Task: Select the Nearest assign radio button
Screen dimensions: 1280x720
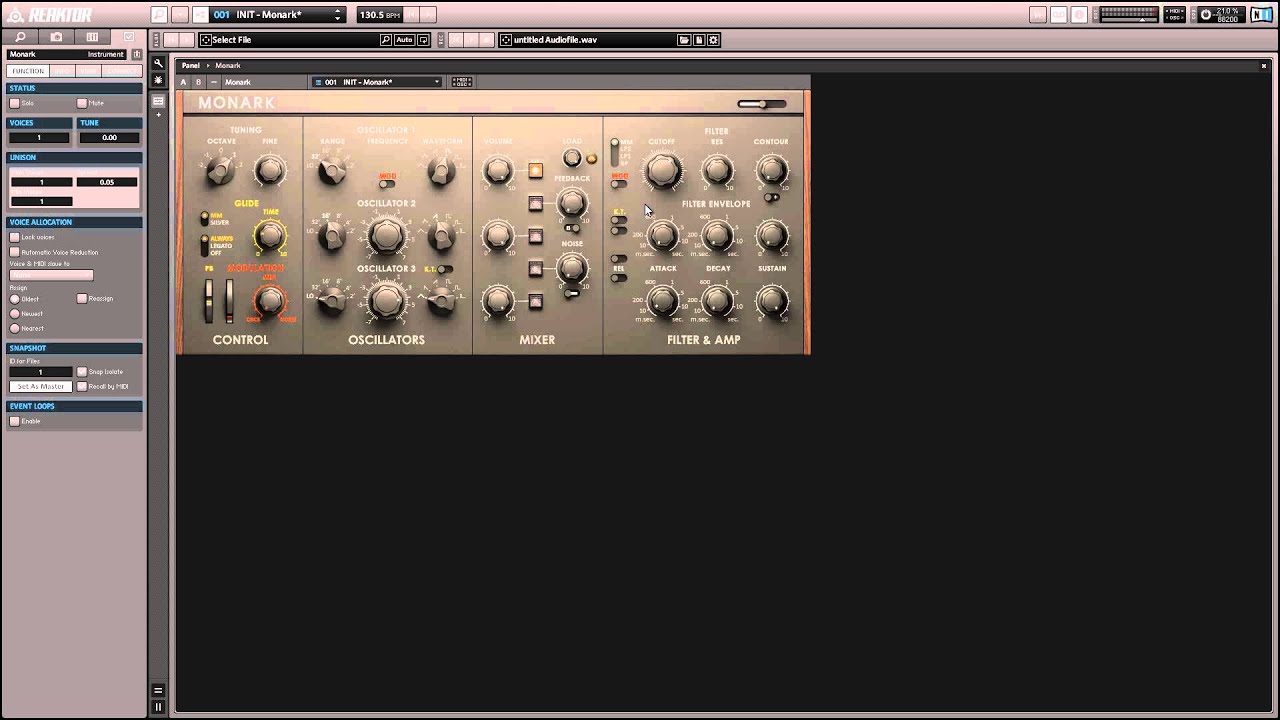Action: (14, 328)
